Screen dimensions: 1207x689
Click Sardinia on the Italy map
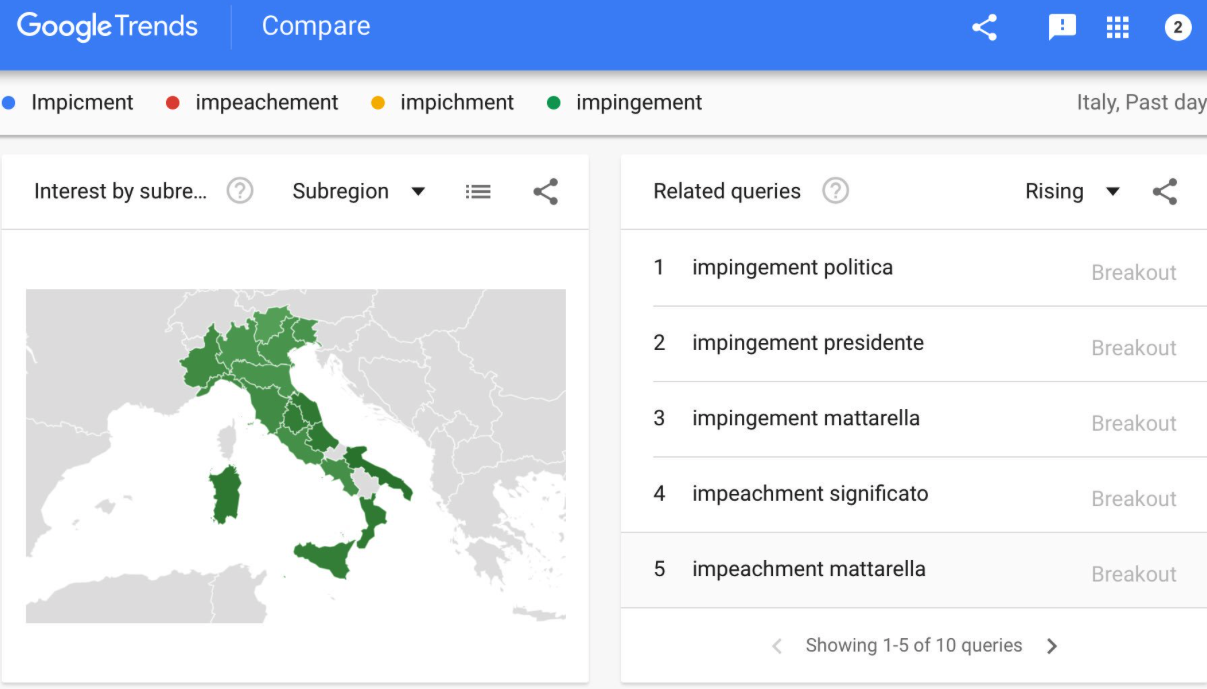coord(225,493)
